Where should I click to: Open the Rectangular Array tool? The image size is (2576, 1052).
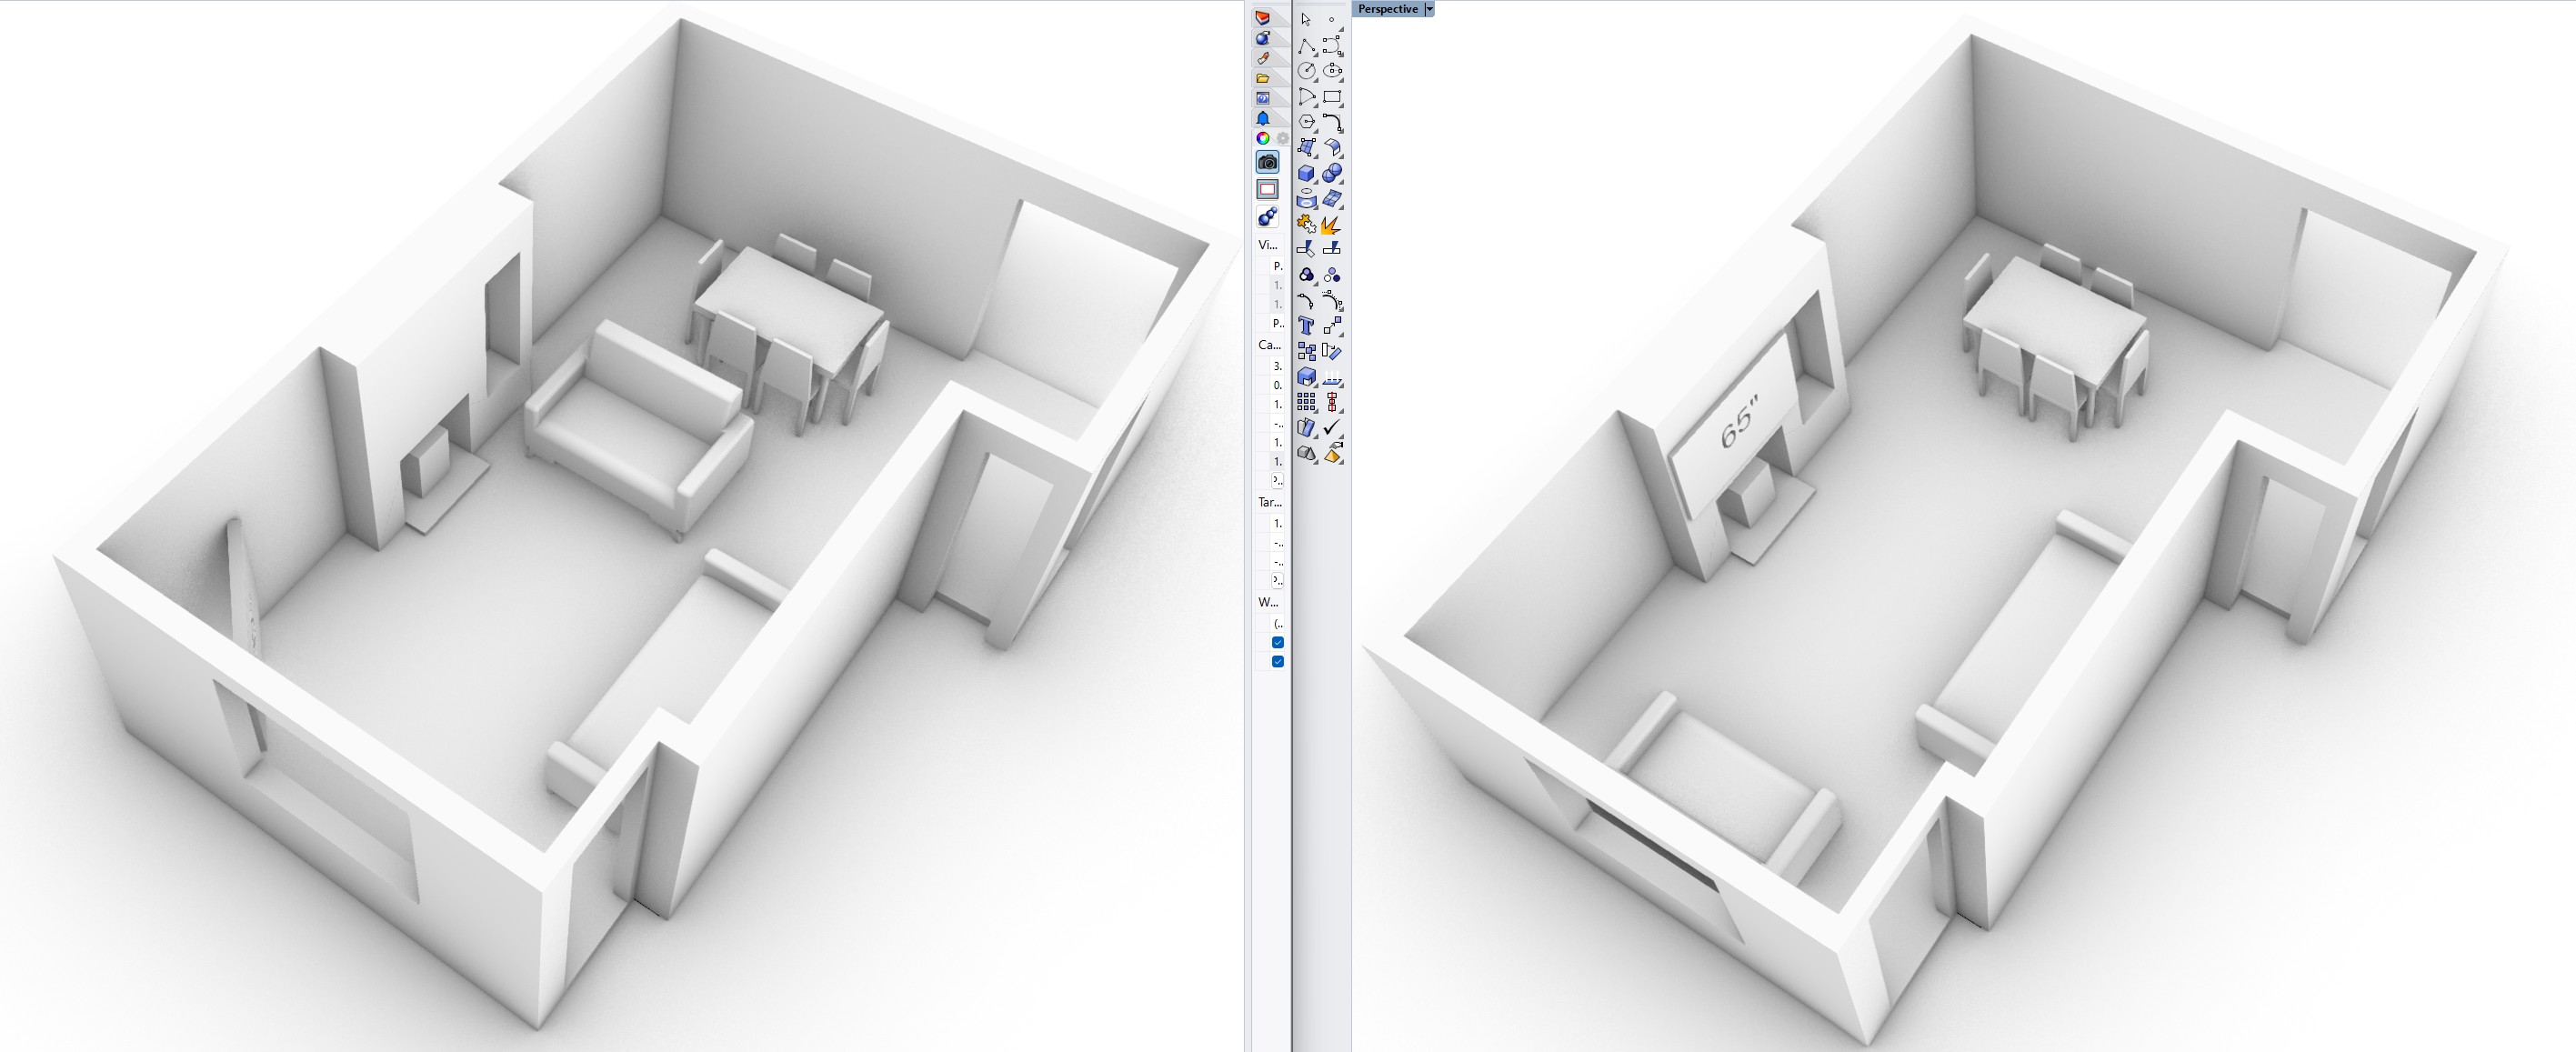[1306, 402]
